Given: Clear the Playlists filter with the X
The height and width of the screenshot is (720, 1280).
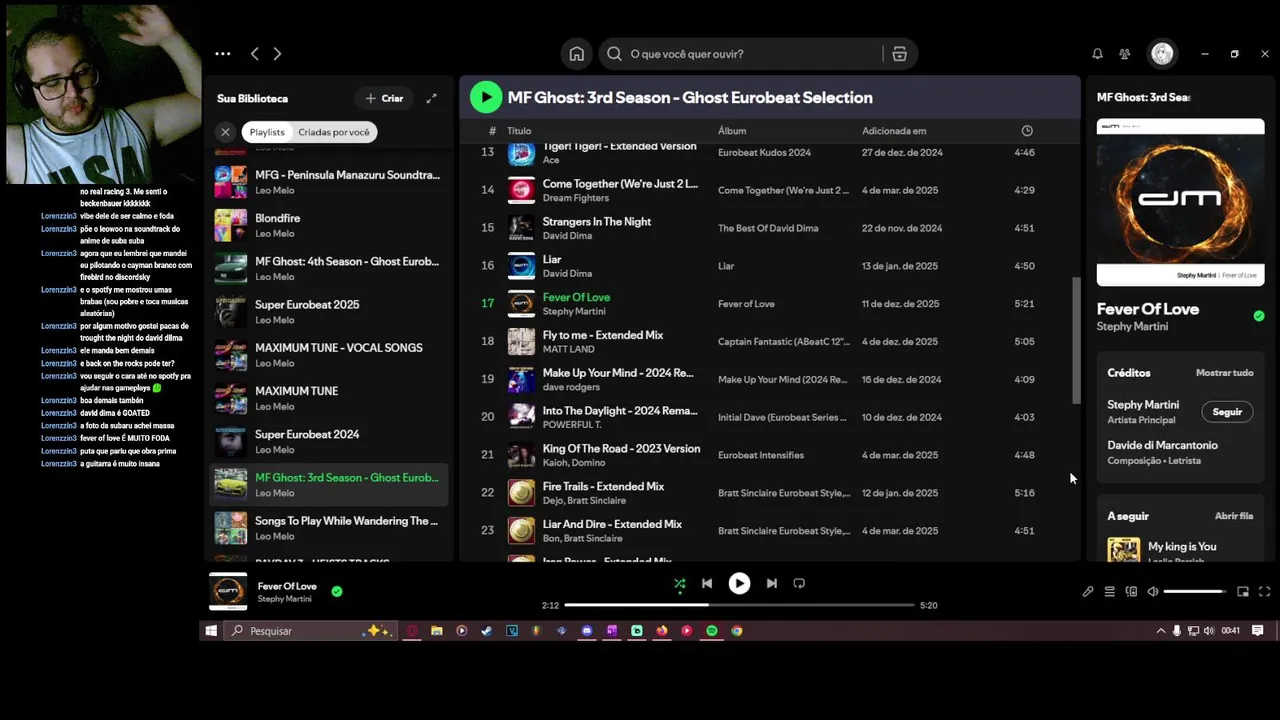Looking at the screenshot, I should [225, 132].
